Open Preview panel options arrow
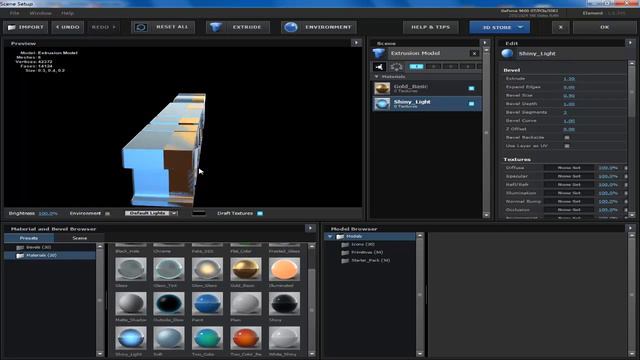Screen dimensions: 640x360 pos(356,43)
